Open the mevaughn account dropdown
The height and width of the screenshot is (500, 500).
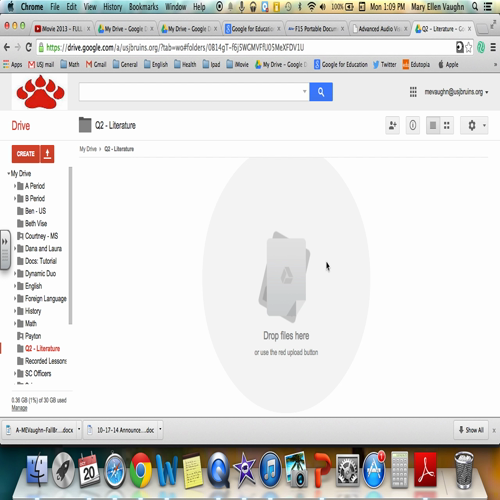point(456,92)
